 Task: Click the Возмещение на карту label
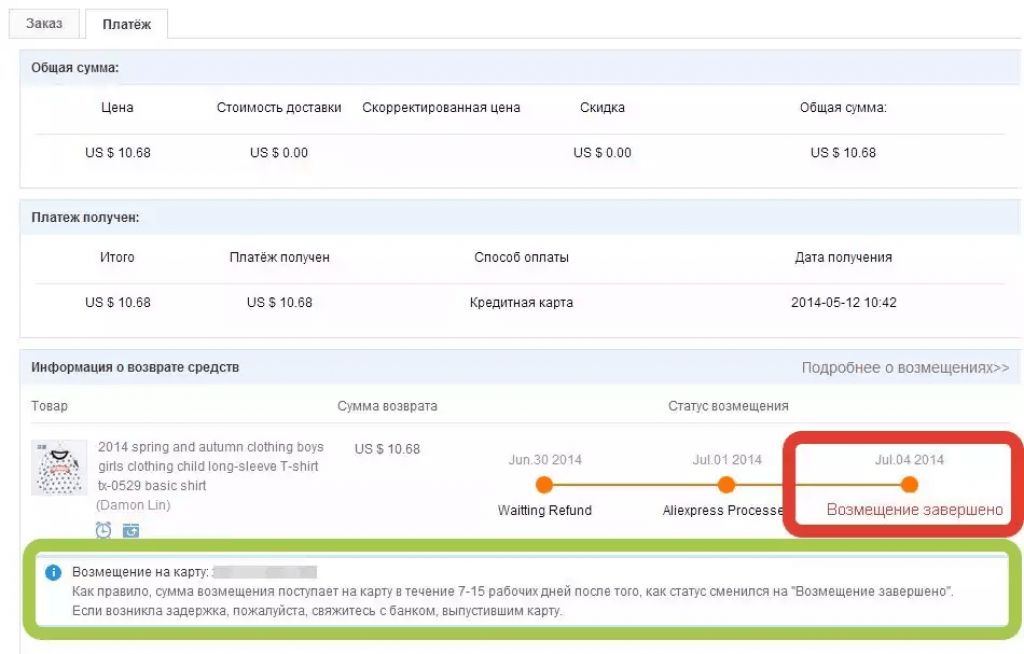click(x=140, y=572)
